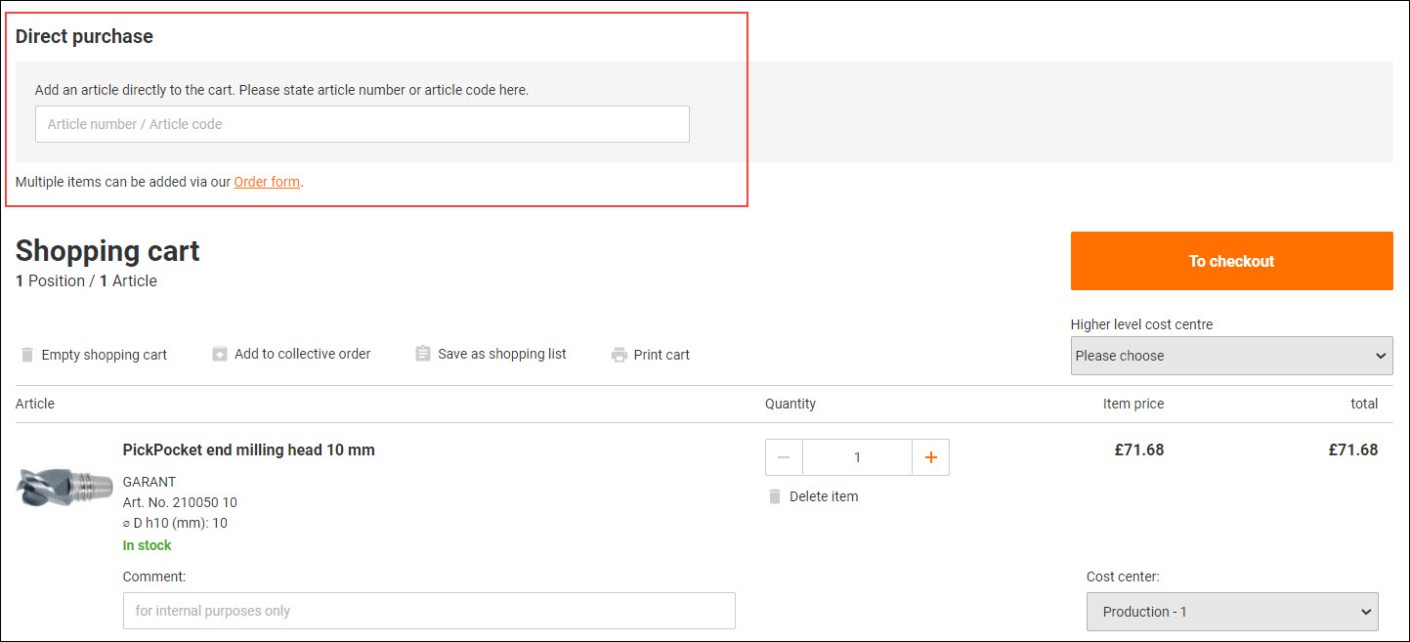Expand the Cost center Production - 1 dropdown
The image size is (1410, 642).
pos(1231,612)
